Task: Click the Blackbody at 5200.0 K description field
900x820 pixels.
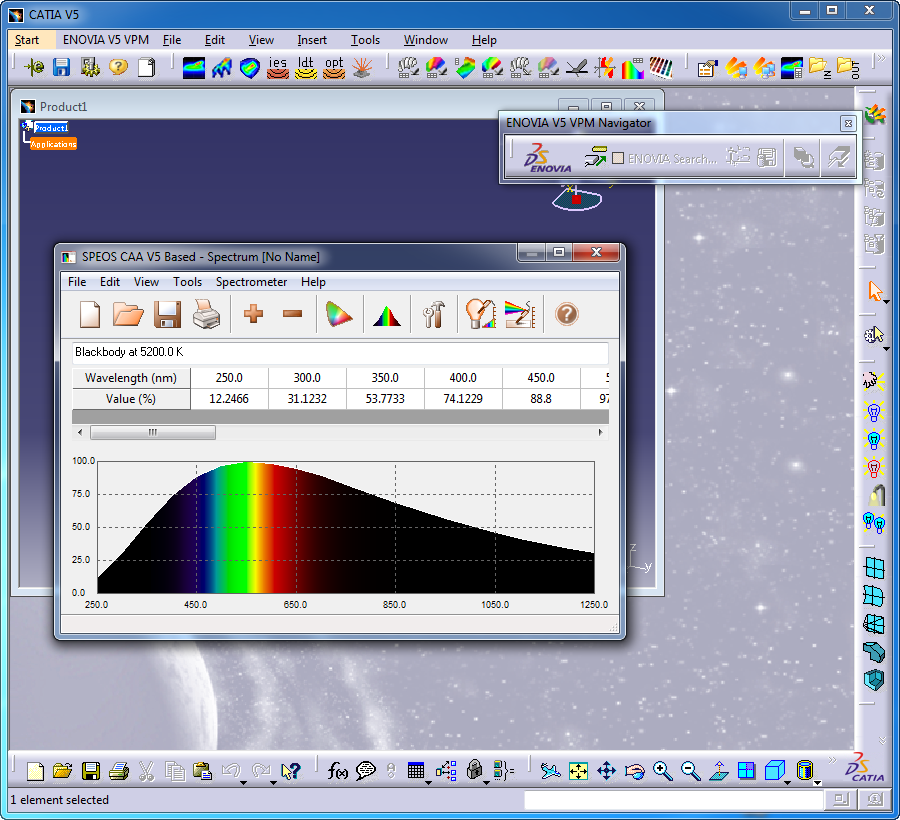Action: (x=340, y=352)
